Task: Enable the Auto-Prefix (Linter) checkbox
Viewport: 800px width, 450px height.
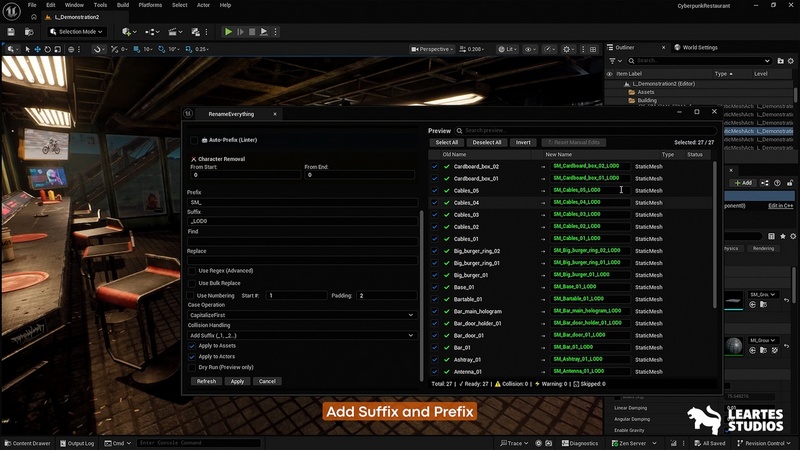Action: (x=194, y=140)
